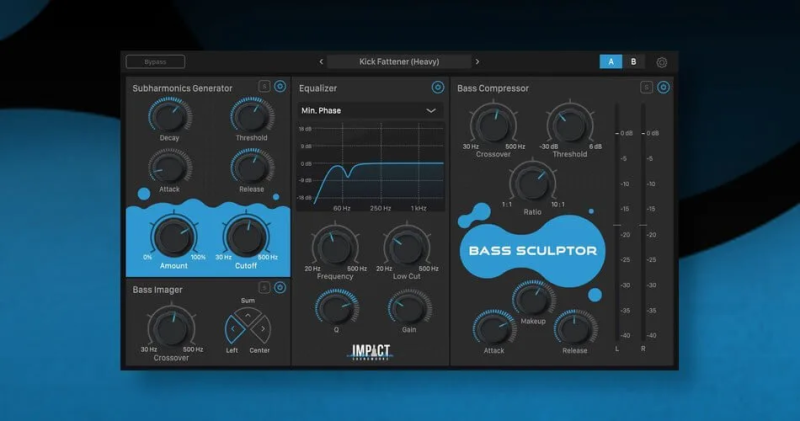Click the Impact Soundworks logo
This screenshot has width=800, height=421.
(371, 352)
